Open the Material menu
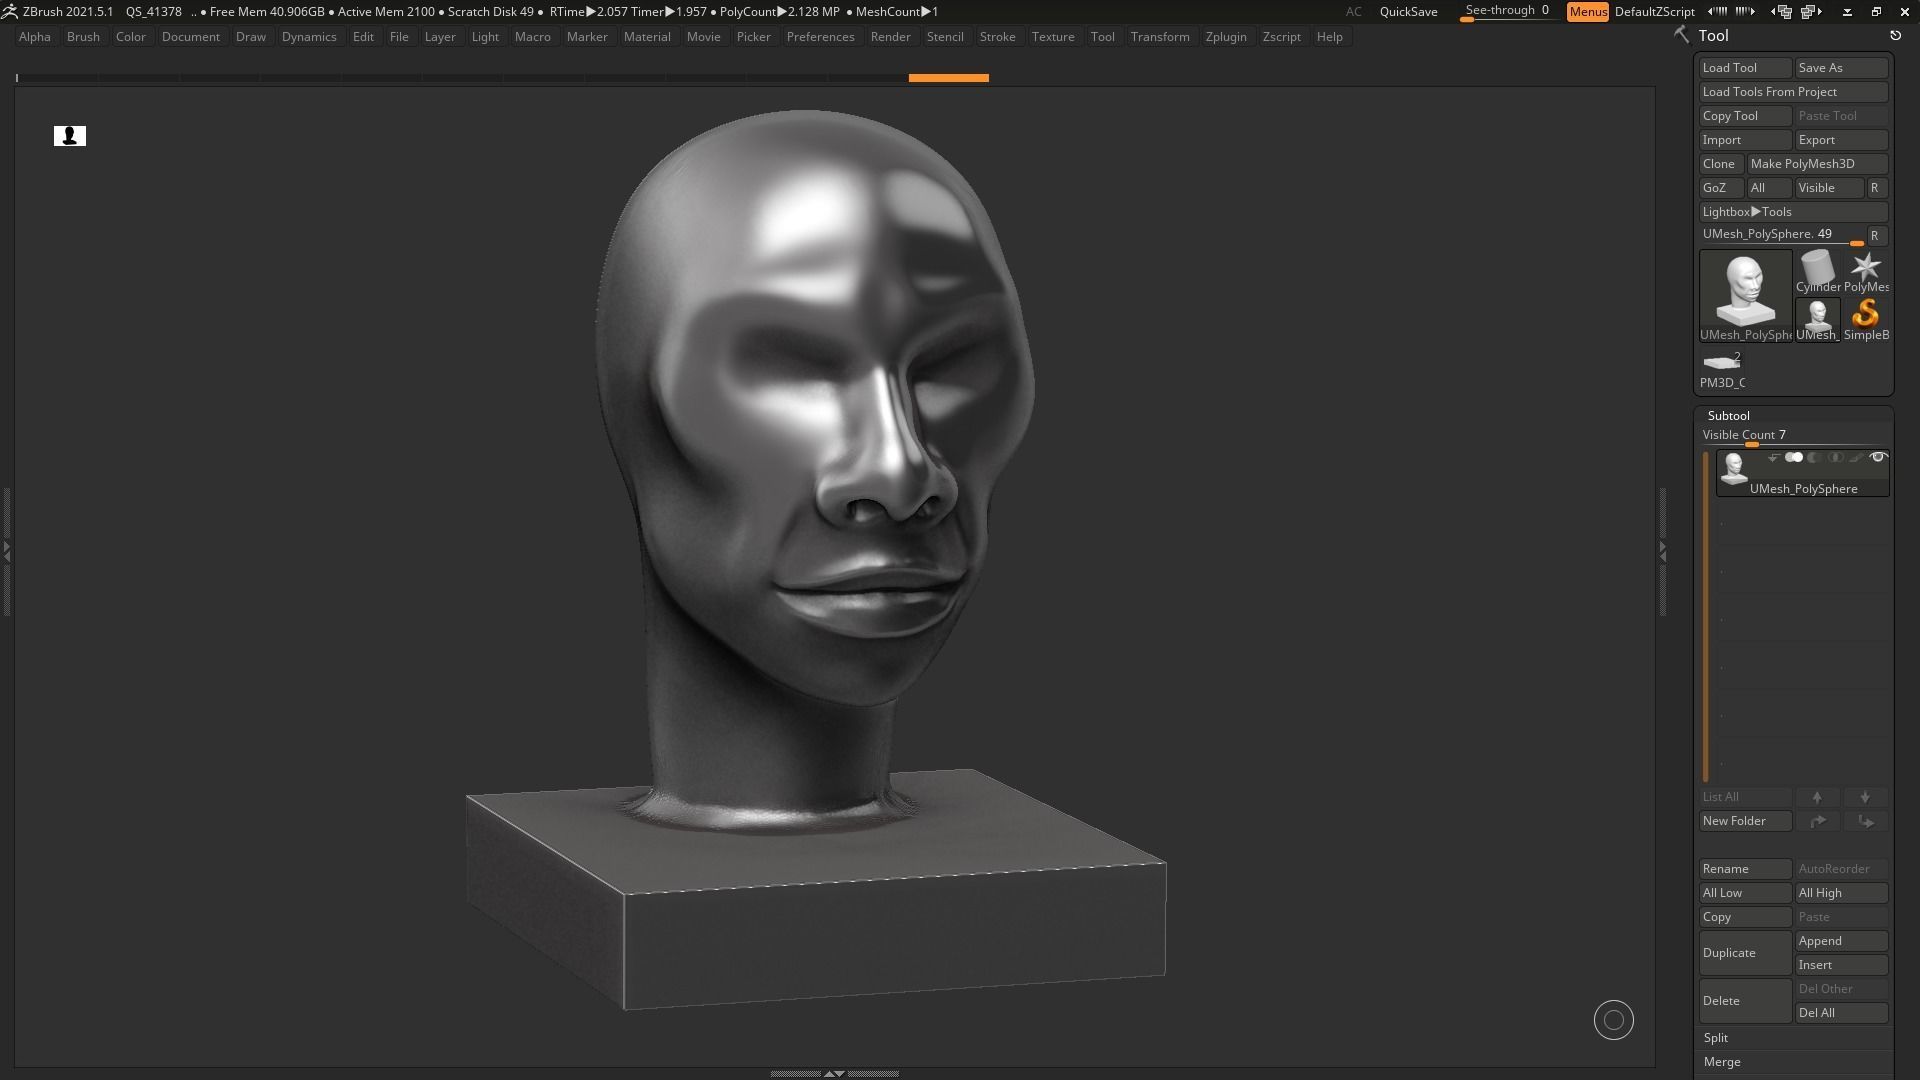Viewport: 1920px width, 1080px height. (647, 36)
